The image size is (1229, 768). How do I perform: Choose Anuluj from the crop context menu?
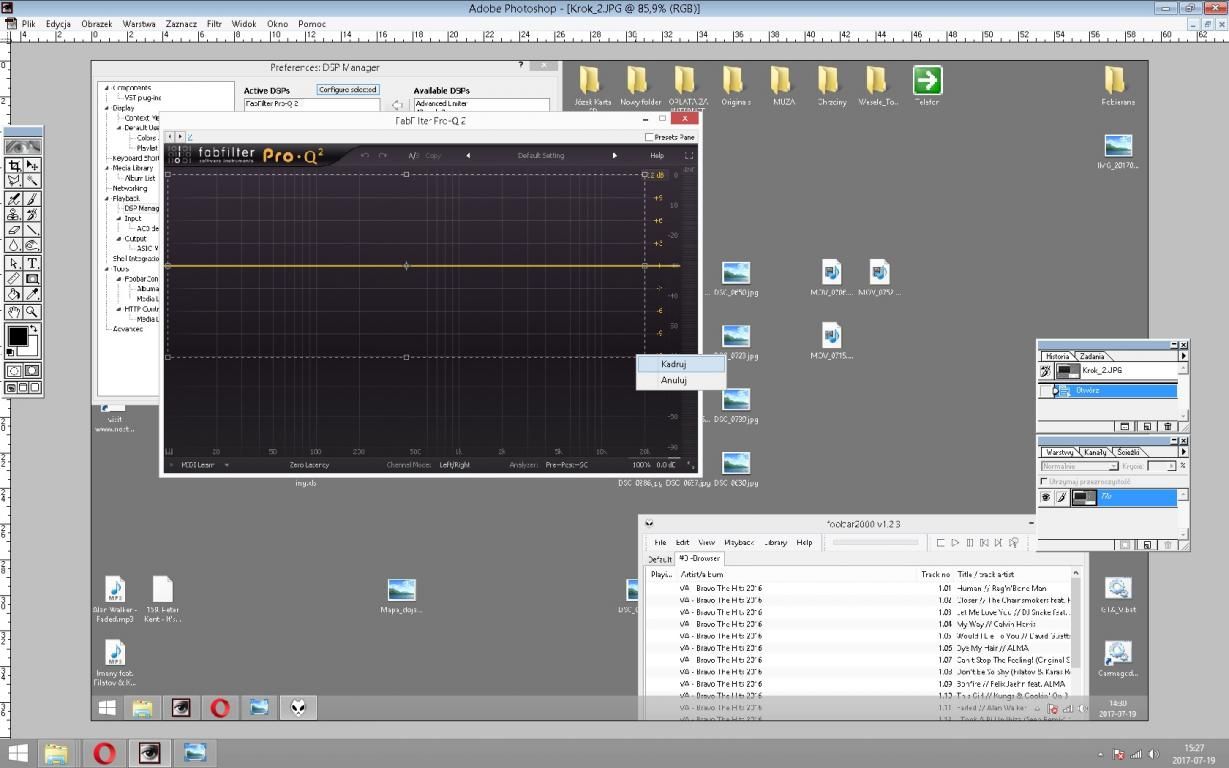[x=681, y=380]
